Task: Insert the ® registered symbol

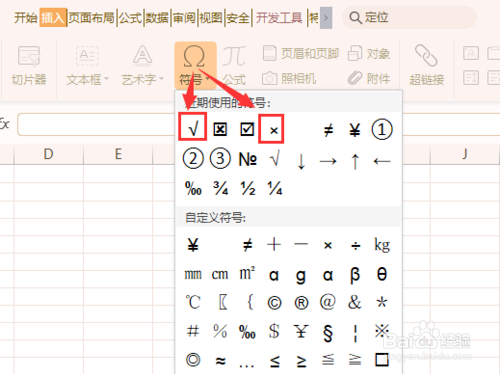Action: click(x=301, y=303)
